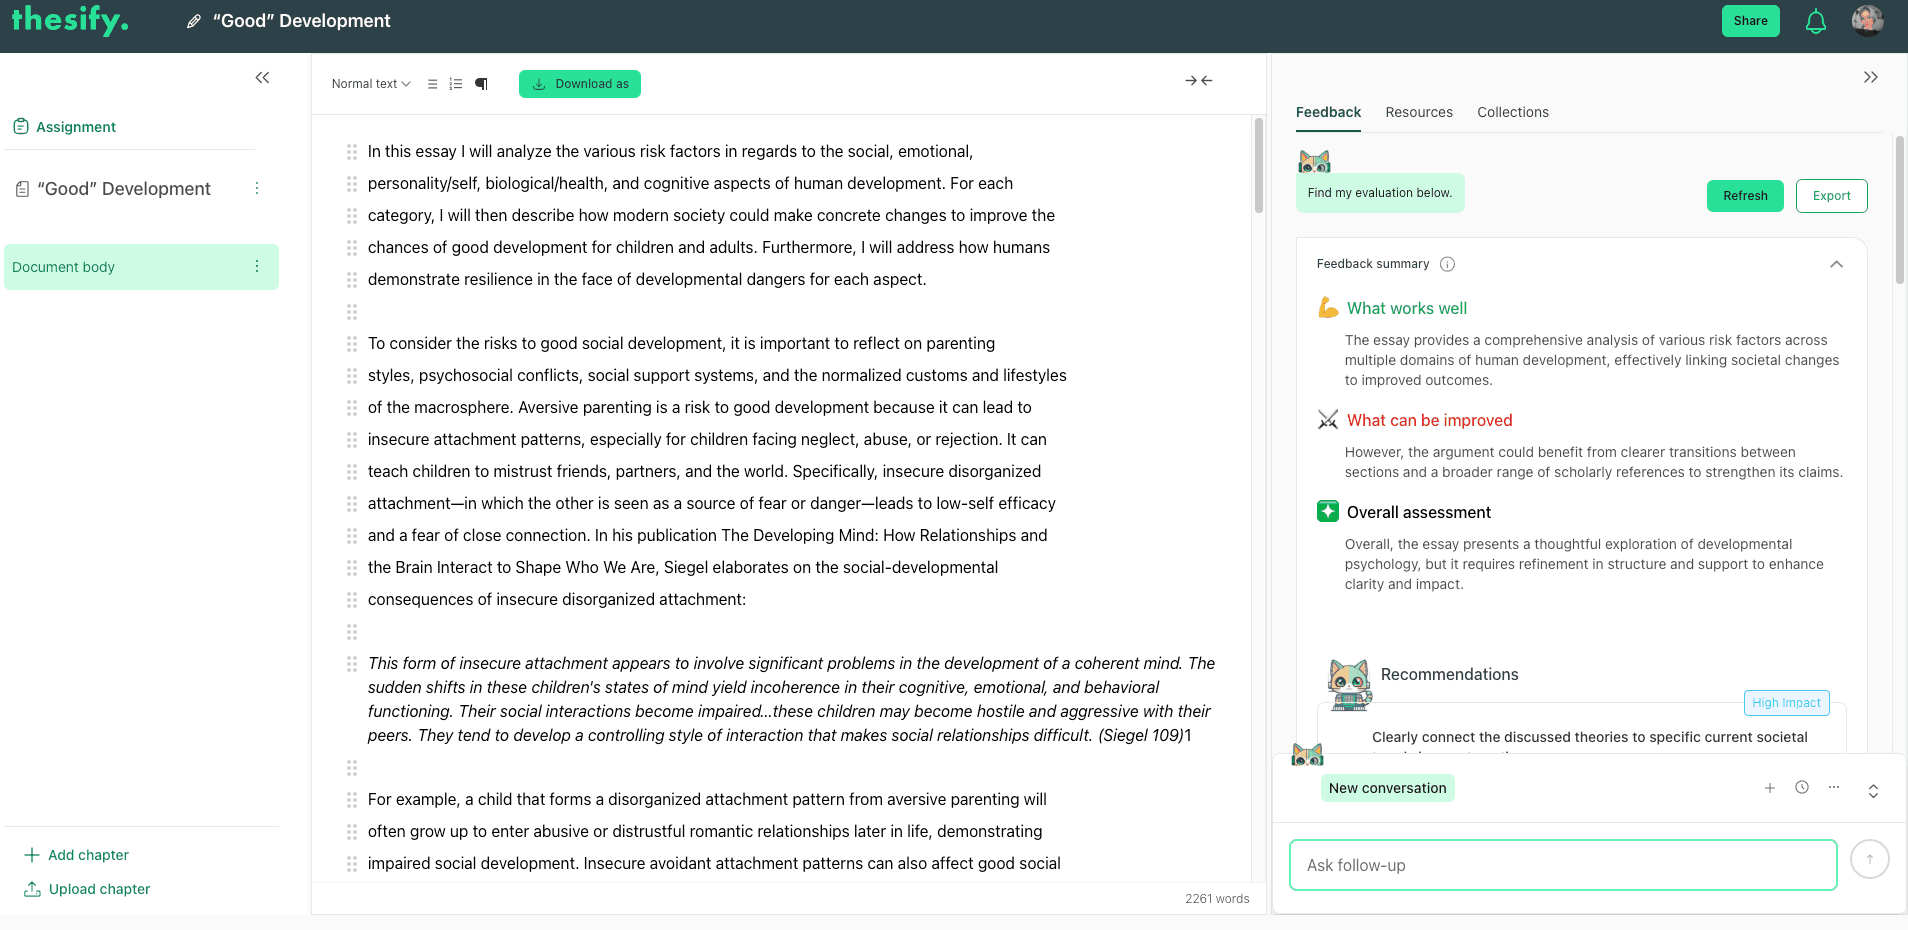Collapse the feedback panel with the double-chevron
The width and height of the screenshot is (1908, 930).
point(1870,76)
